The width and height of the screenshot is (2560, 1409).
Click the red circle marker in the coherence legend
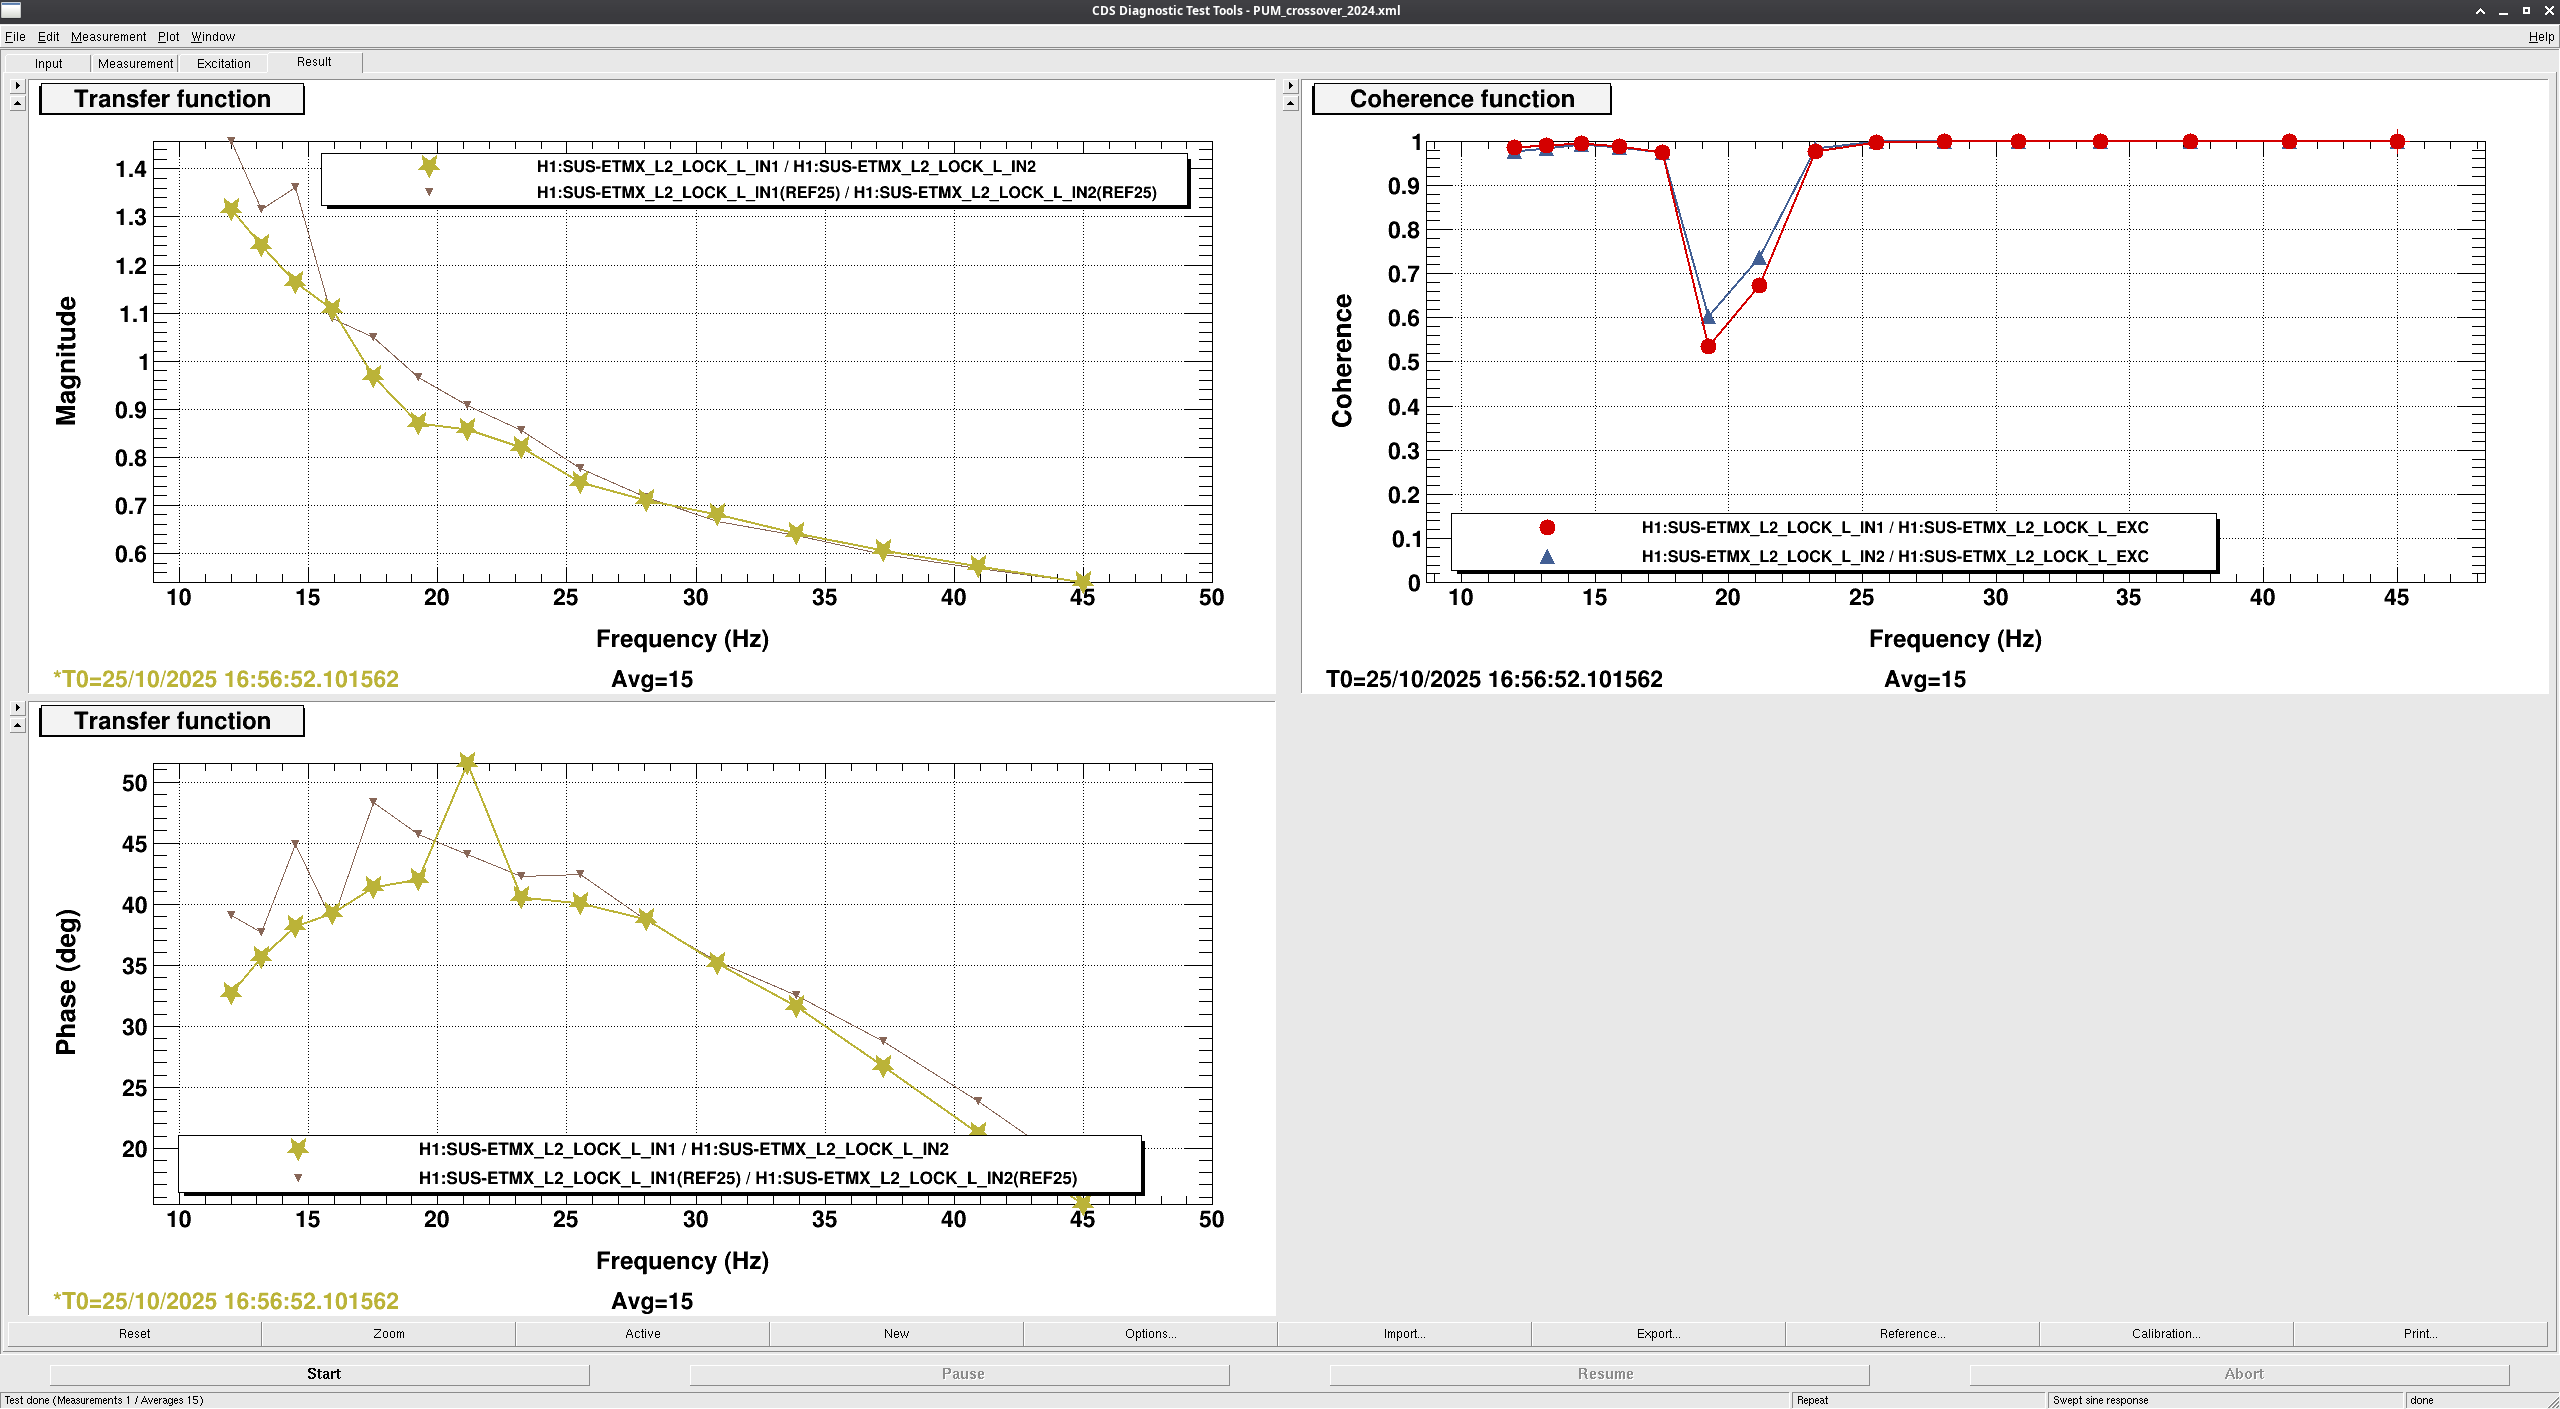(x=1547, y=528)
